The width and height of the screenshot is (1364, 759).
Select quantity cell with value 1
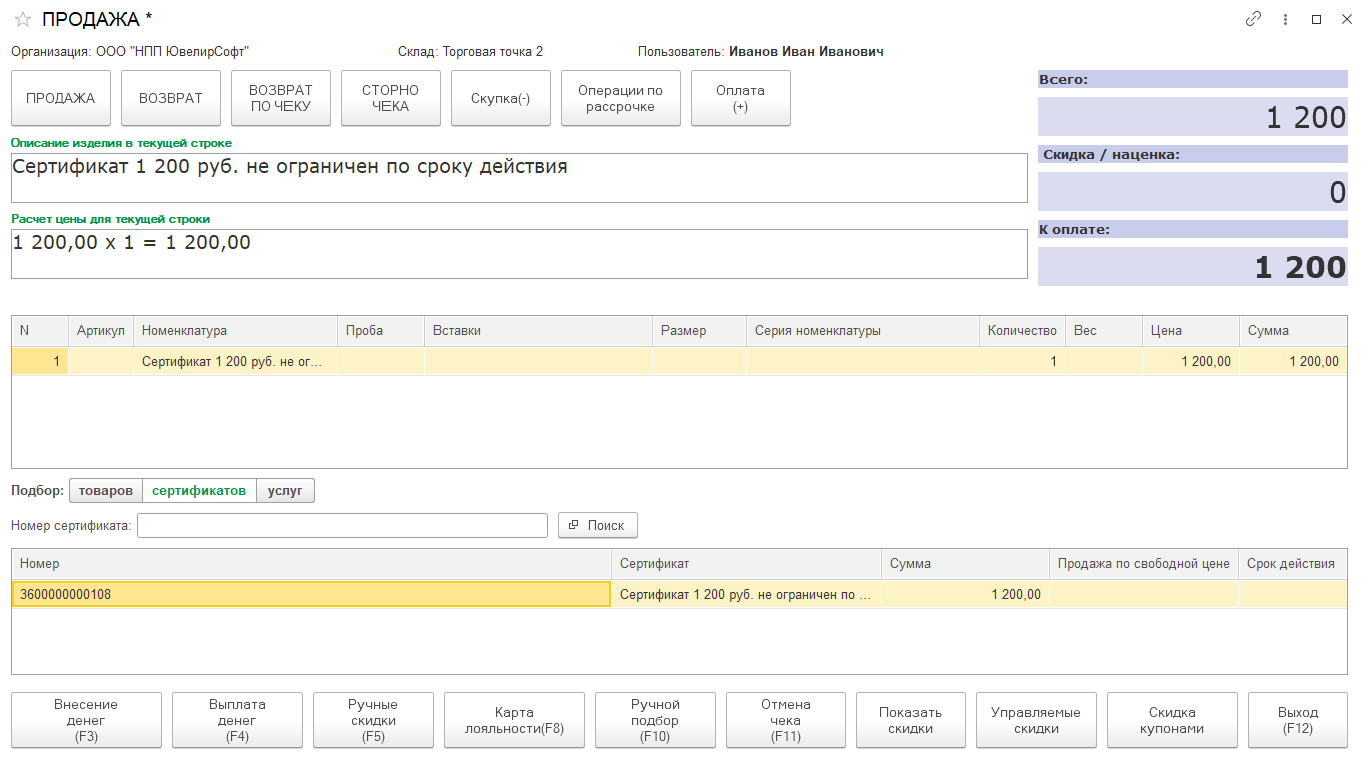[1022, 361]
